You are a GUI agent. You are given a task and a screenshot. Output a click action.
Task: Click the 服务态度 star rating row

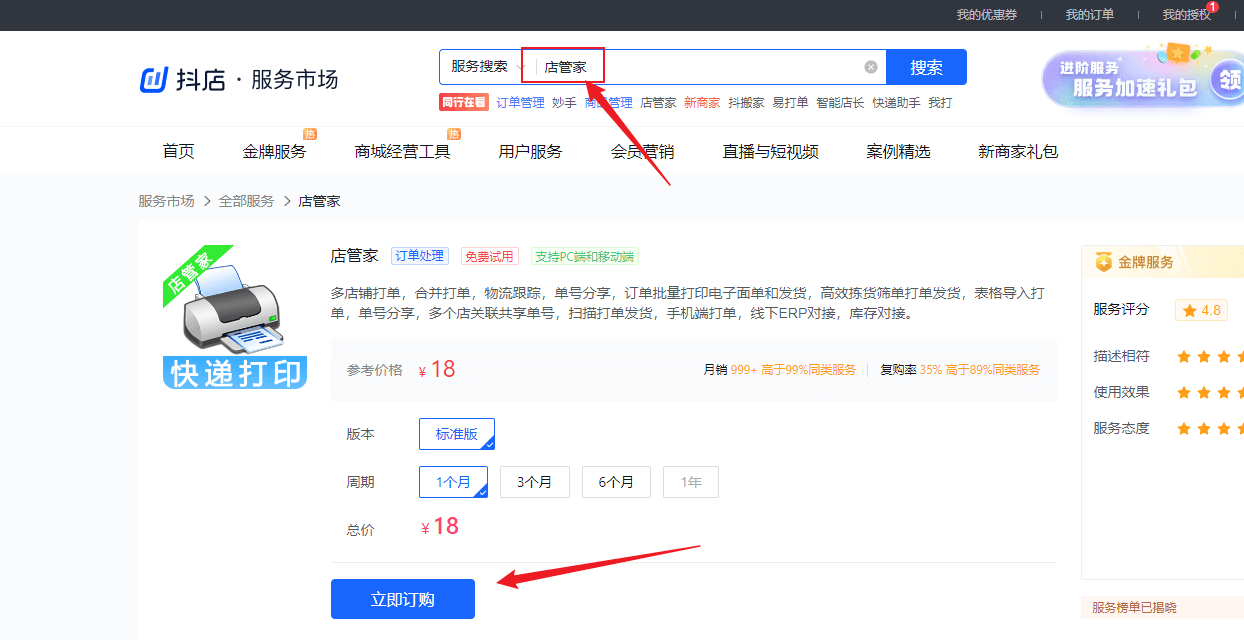1168,428
